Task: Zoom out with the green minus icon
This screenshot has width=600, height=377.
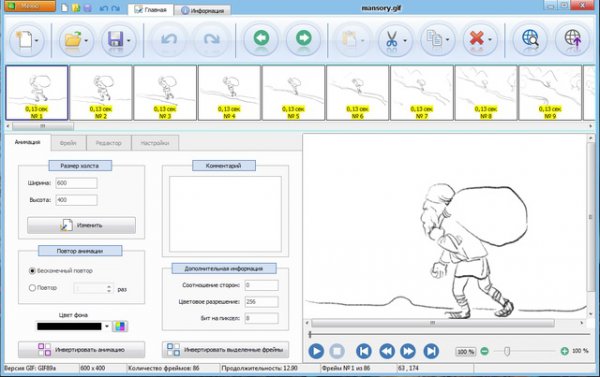Action: click(x=484, y=351)
